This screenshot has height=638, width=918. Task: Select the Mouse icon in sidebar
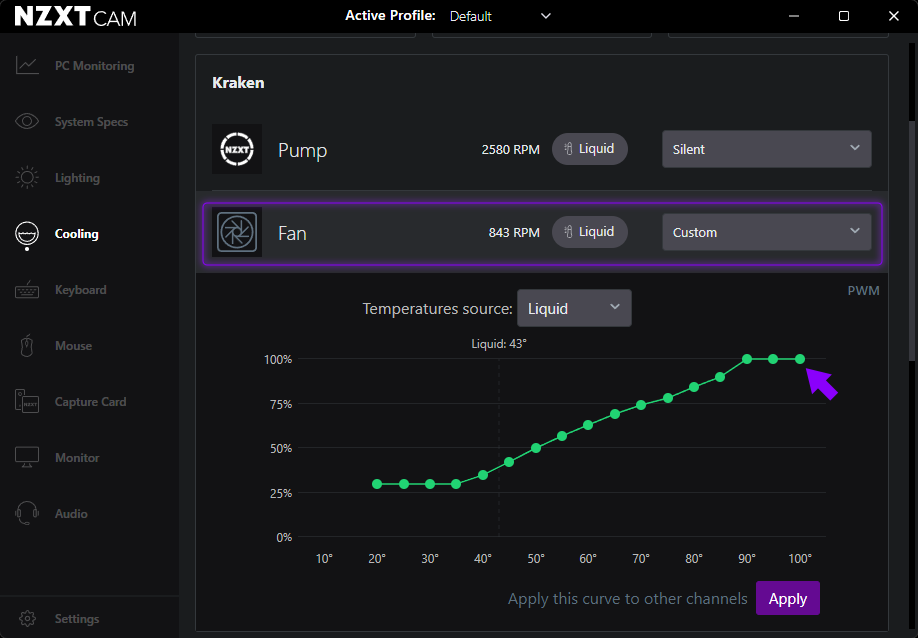[27, 346]
